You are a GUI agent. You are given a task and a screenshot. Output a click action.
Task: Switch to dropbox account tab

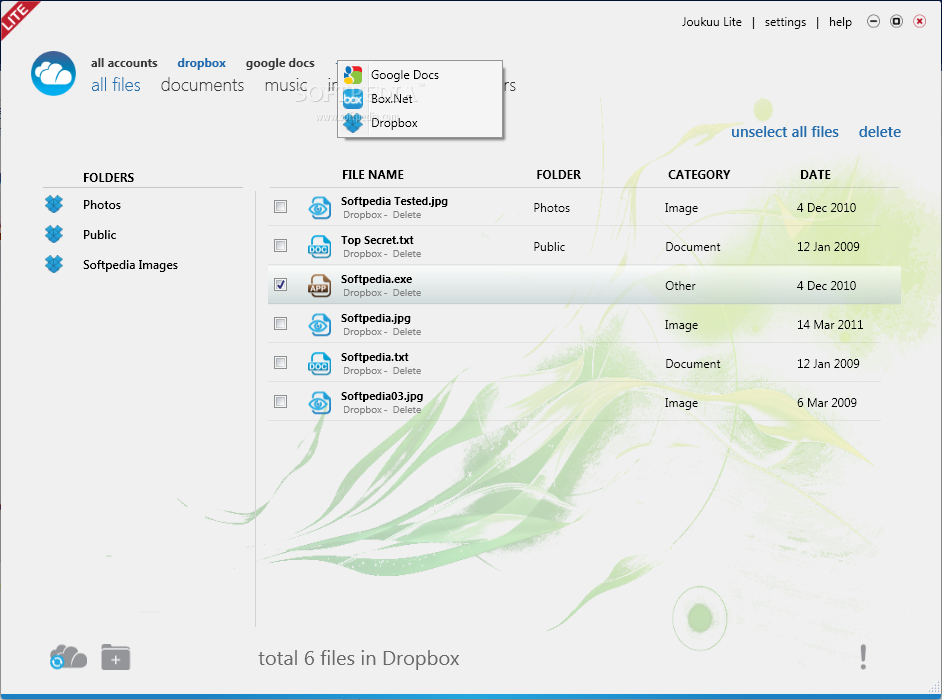pos(201,62)
